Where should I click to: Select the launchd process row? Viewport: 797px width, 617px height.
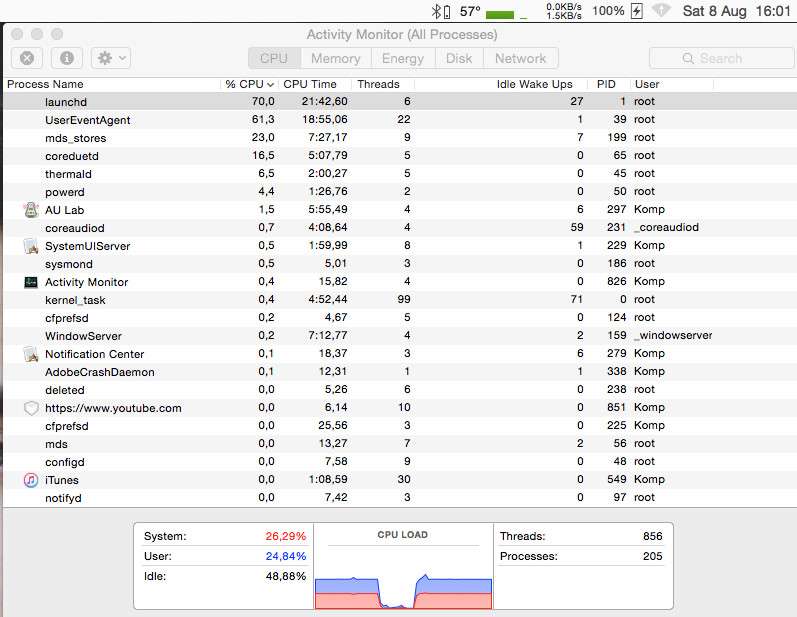click(400, 102)
